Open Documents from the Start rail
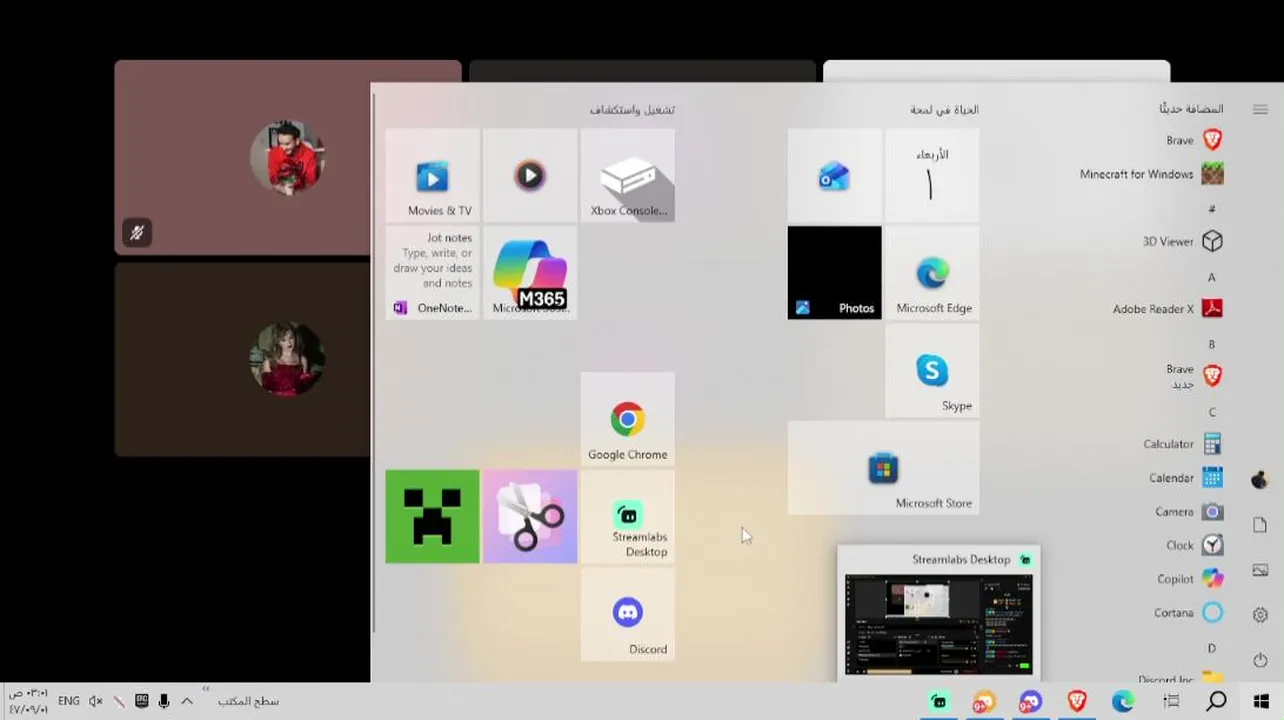Image resolution: width=1284 pixels, height=720 pixels. click(x=1260, y=525)
